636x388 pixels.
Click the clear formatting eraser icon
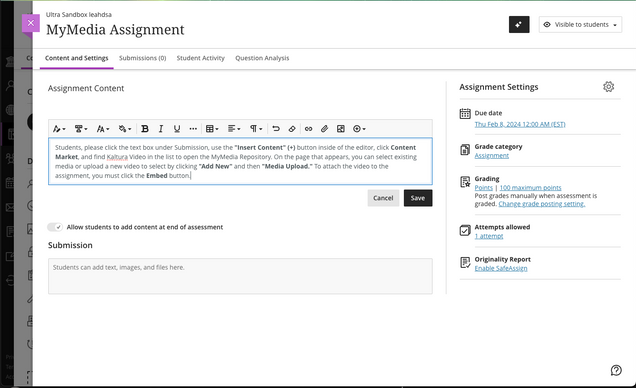(292, 129)
